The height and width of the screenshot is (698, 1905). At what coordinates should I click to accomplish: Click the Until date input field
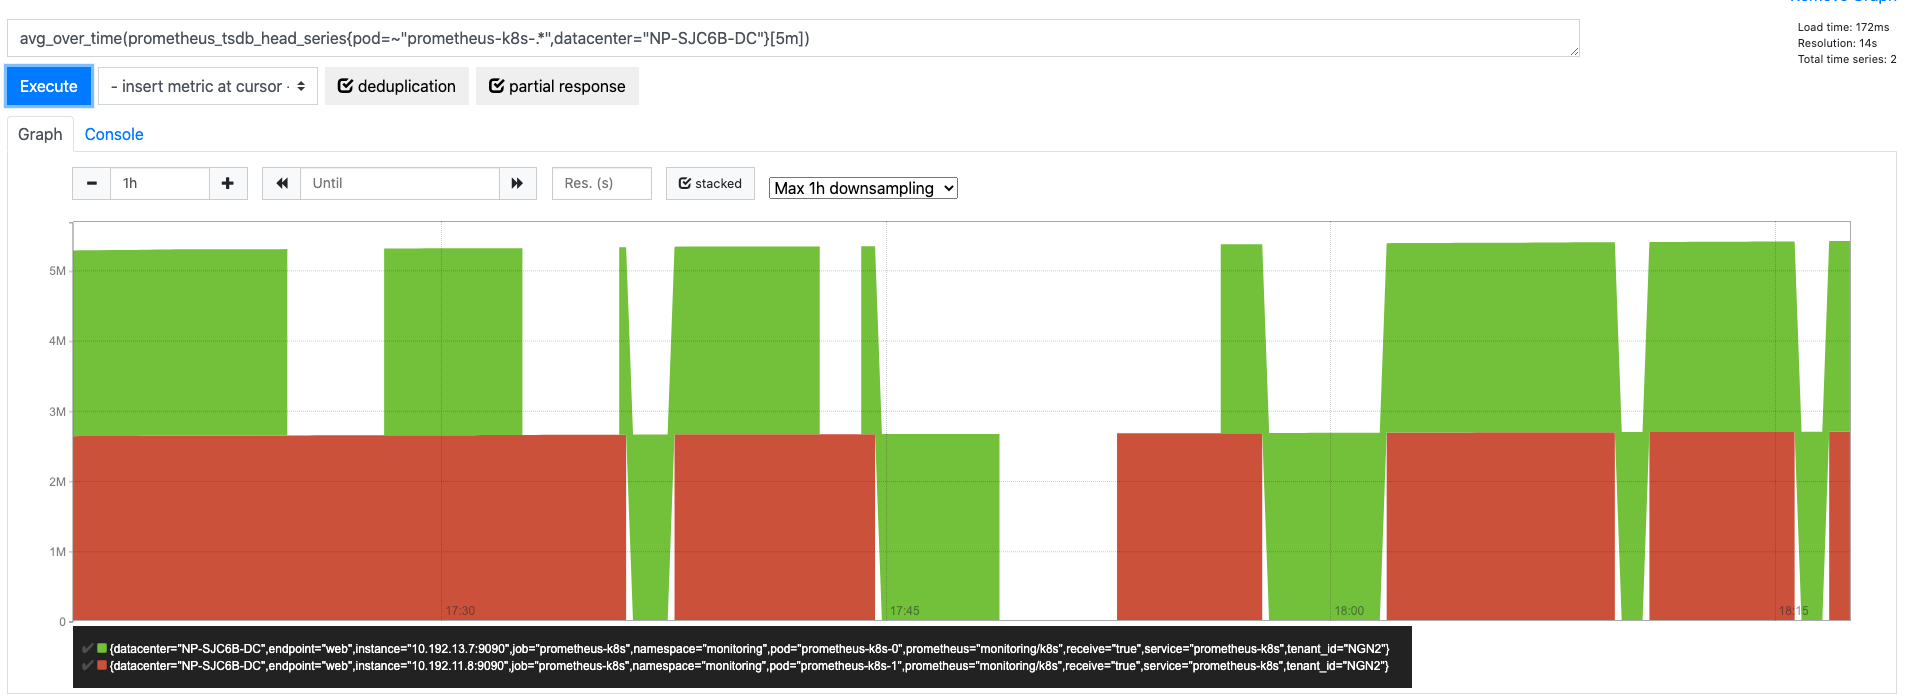click(x=400, y=183)
